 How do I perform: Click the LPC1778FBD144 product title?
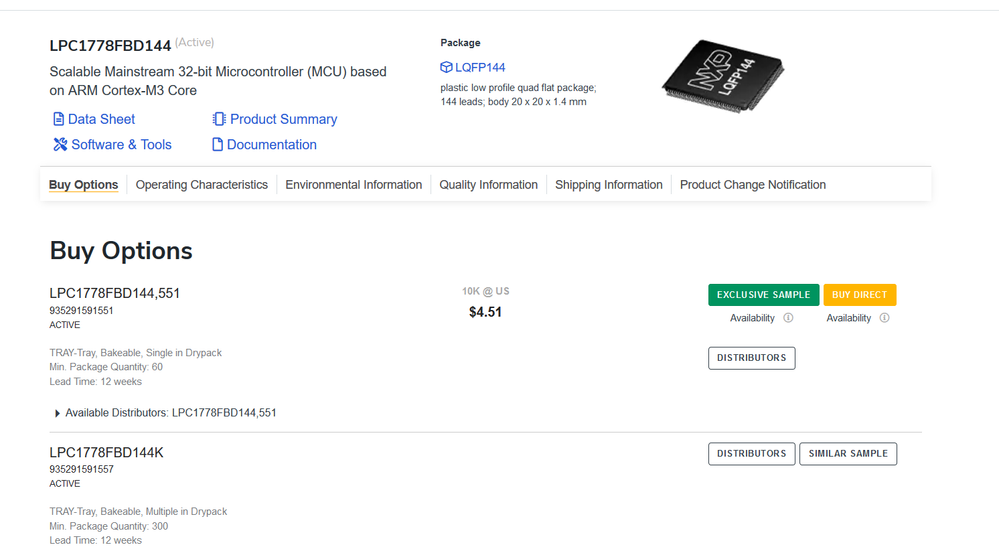(110, 46)
